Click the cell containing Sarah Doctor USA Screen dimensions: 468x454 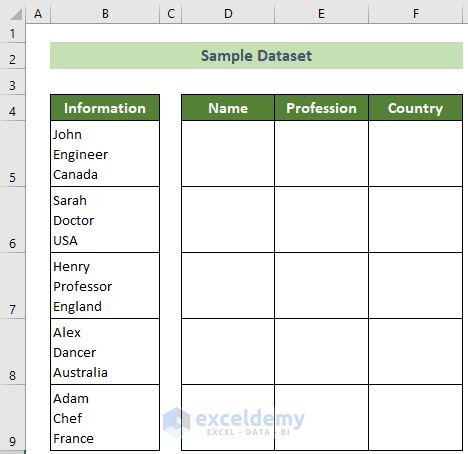pyautogui.click(x=105, y=220)
